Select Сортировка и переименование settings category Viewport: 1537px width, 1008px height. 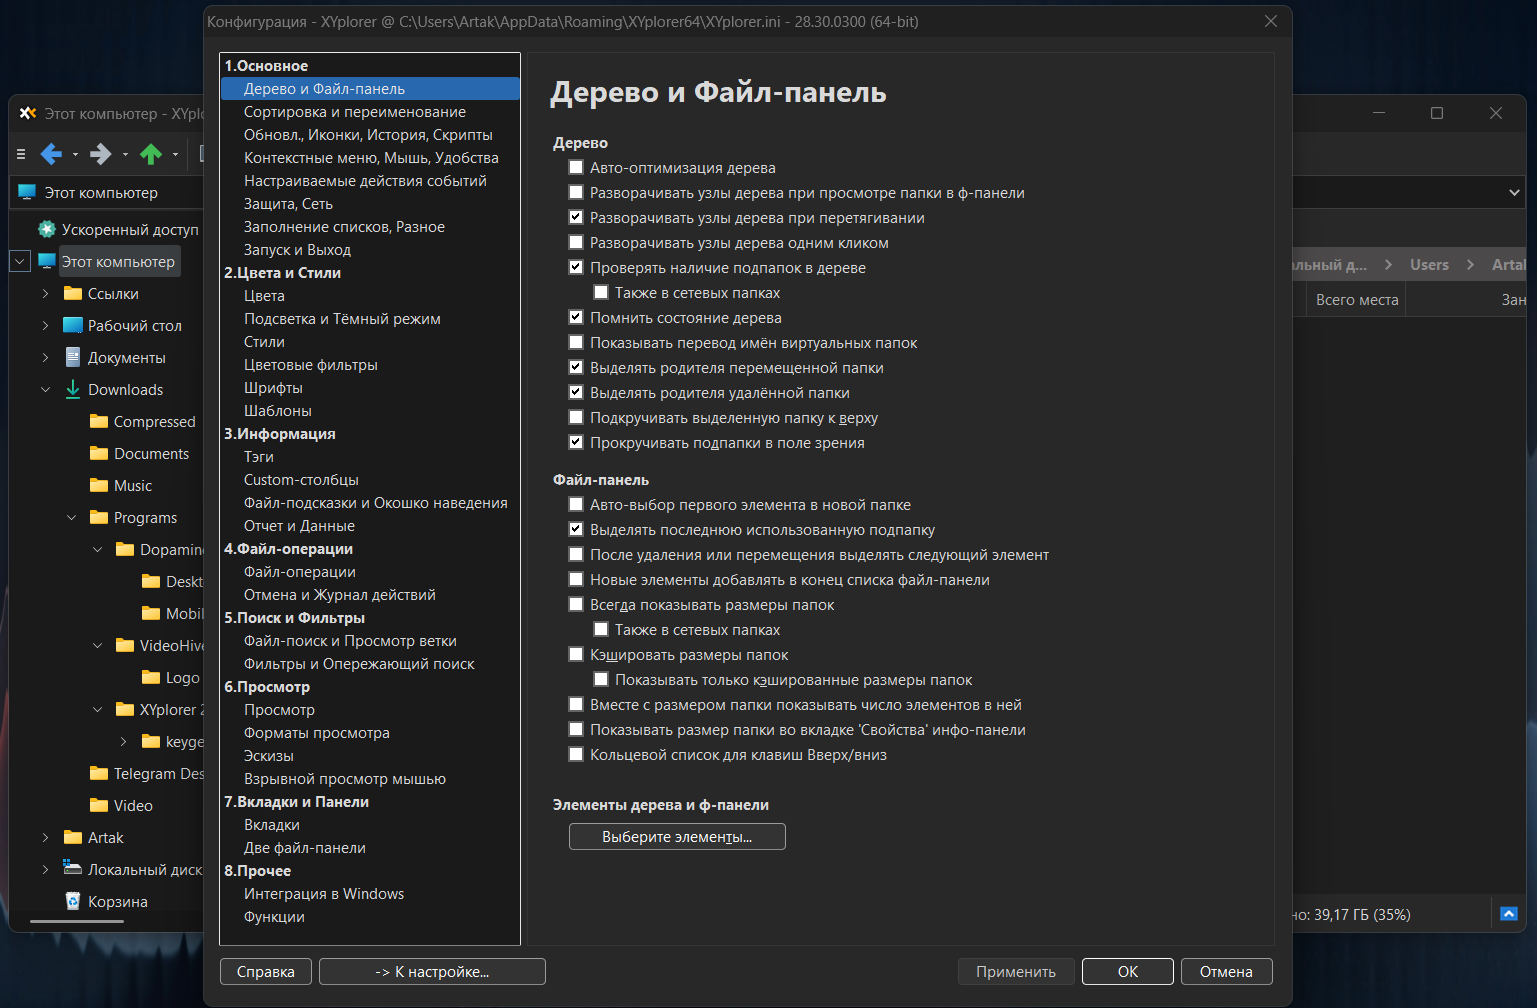[355, 112]
